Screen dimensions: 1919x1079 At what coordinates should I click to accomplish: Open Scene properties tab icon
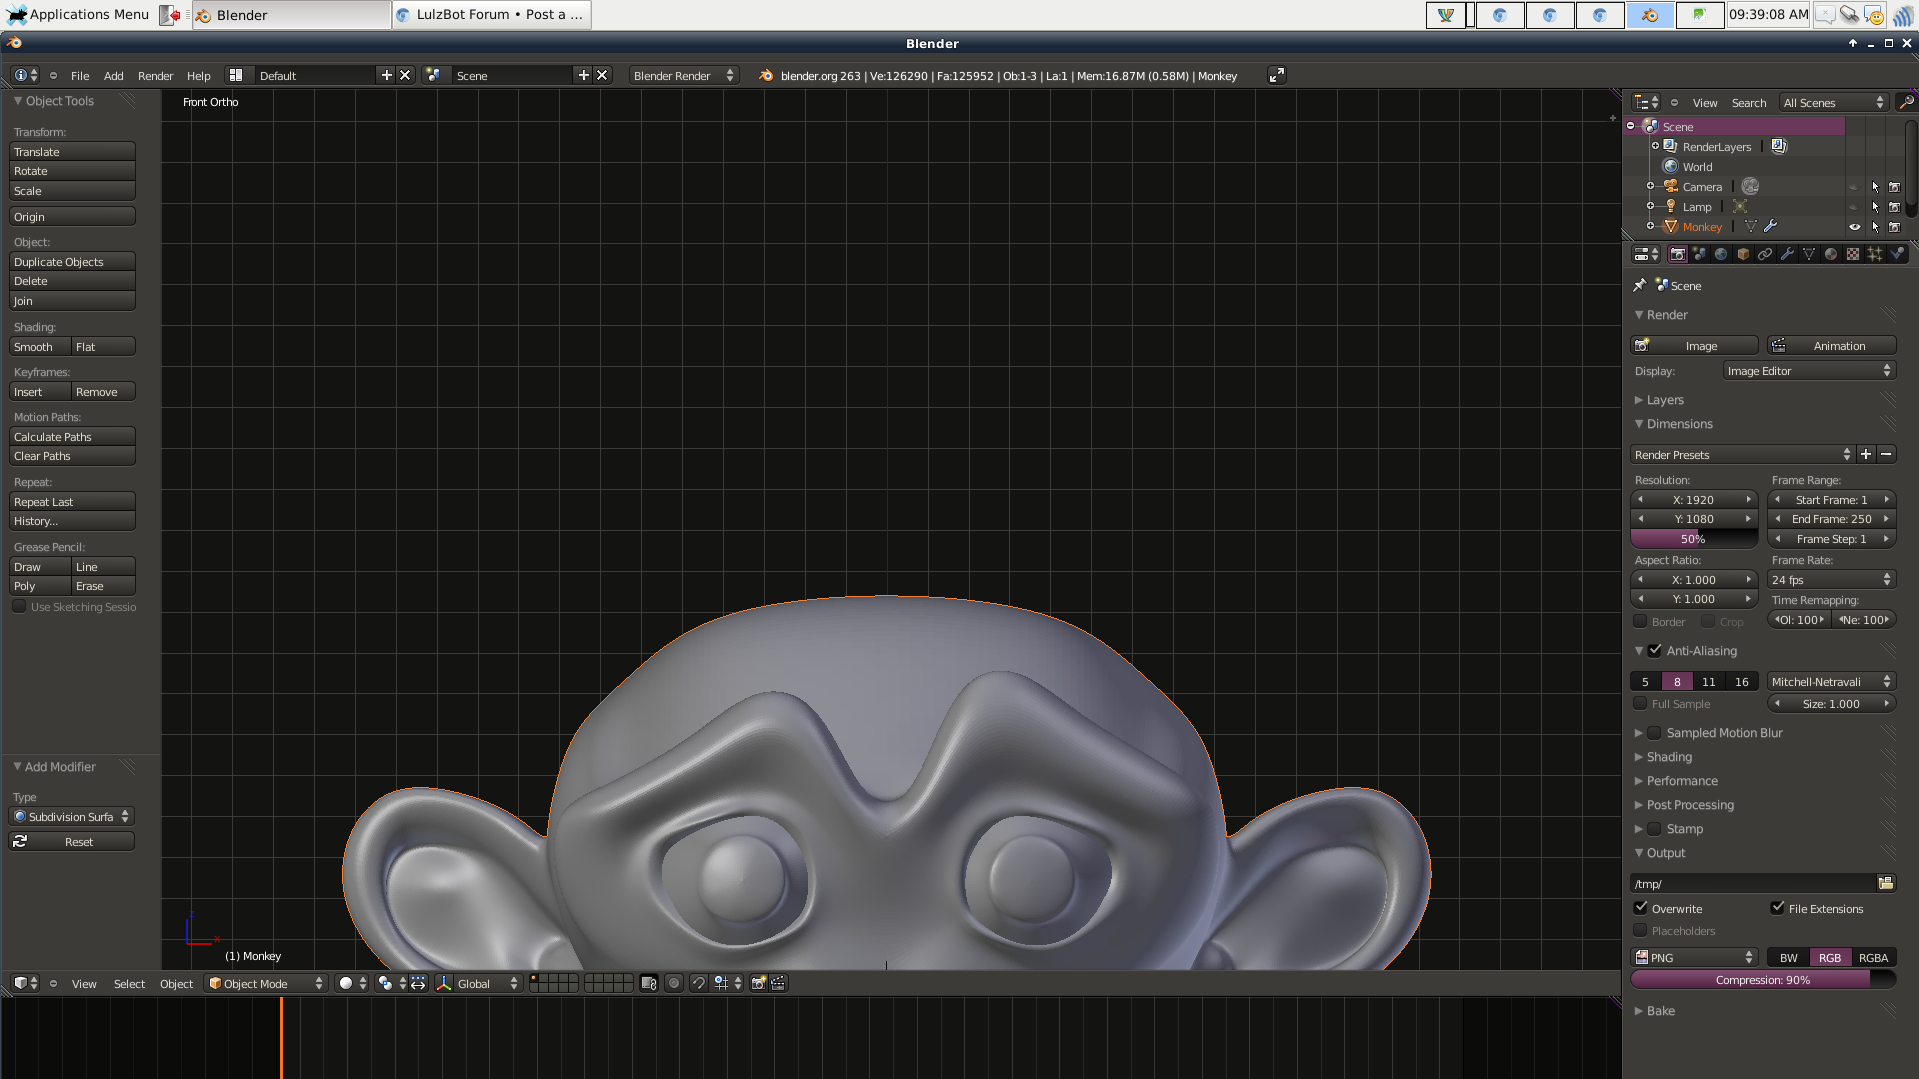click(x=1699, y=254)
